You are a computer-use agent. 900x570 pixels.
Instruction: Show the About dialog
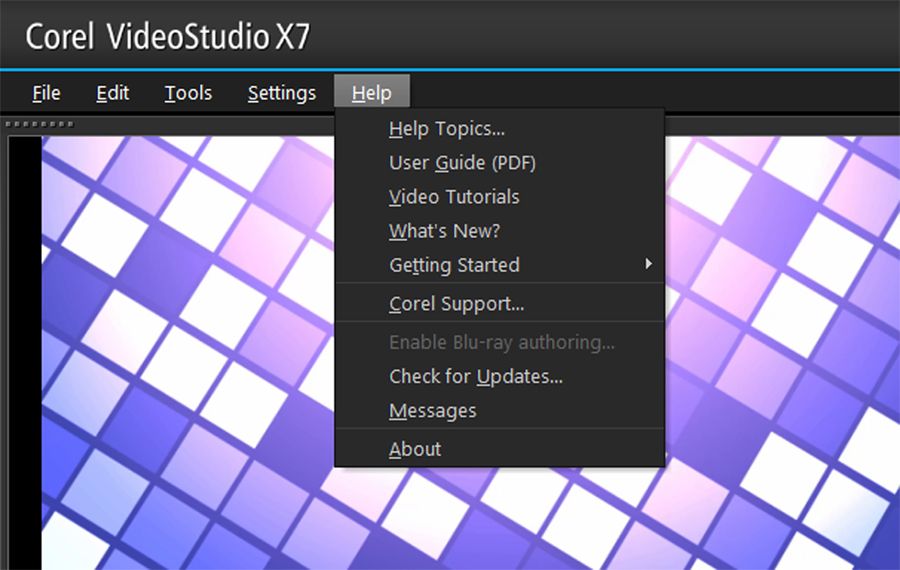pos(415,449)
